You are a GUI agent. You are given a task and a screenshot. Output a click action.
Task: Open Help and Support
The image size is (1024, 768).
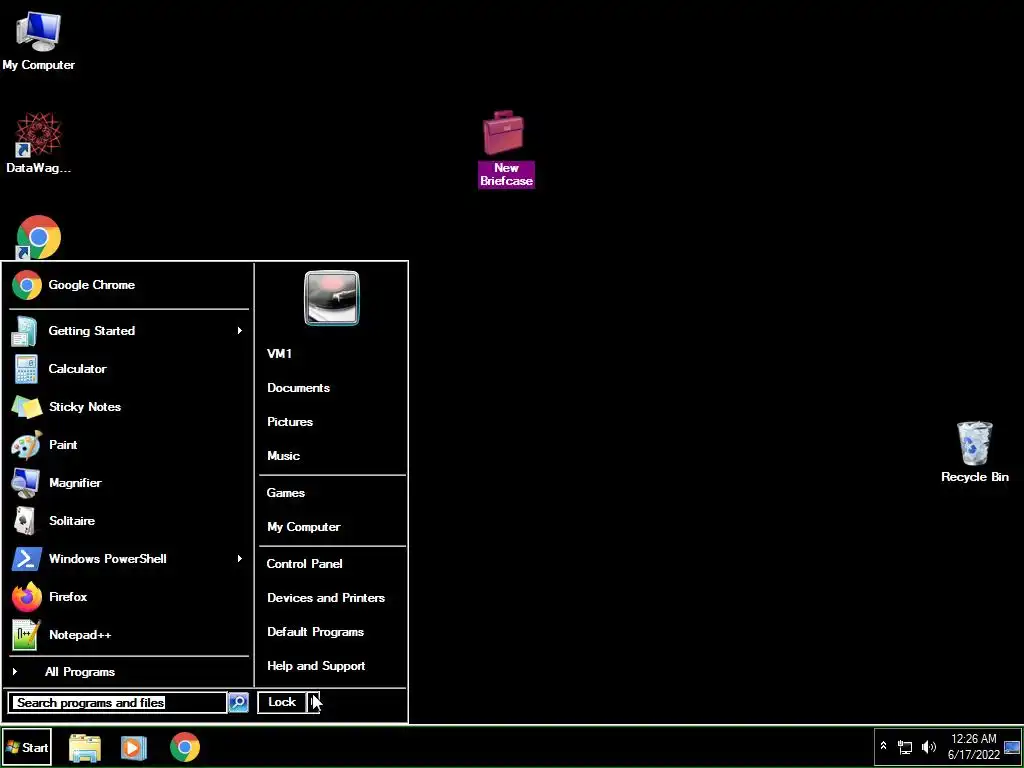316,666
